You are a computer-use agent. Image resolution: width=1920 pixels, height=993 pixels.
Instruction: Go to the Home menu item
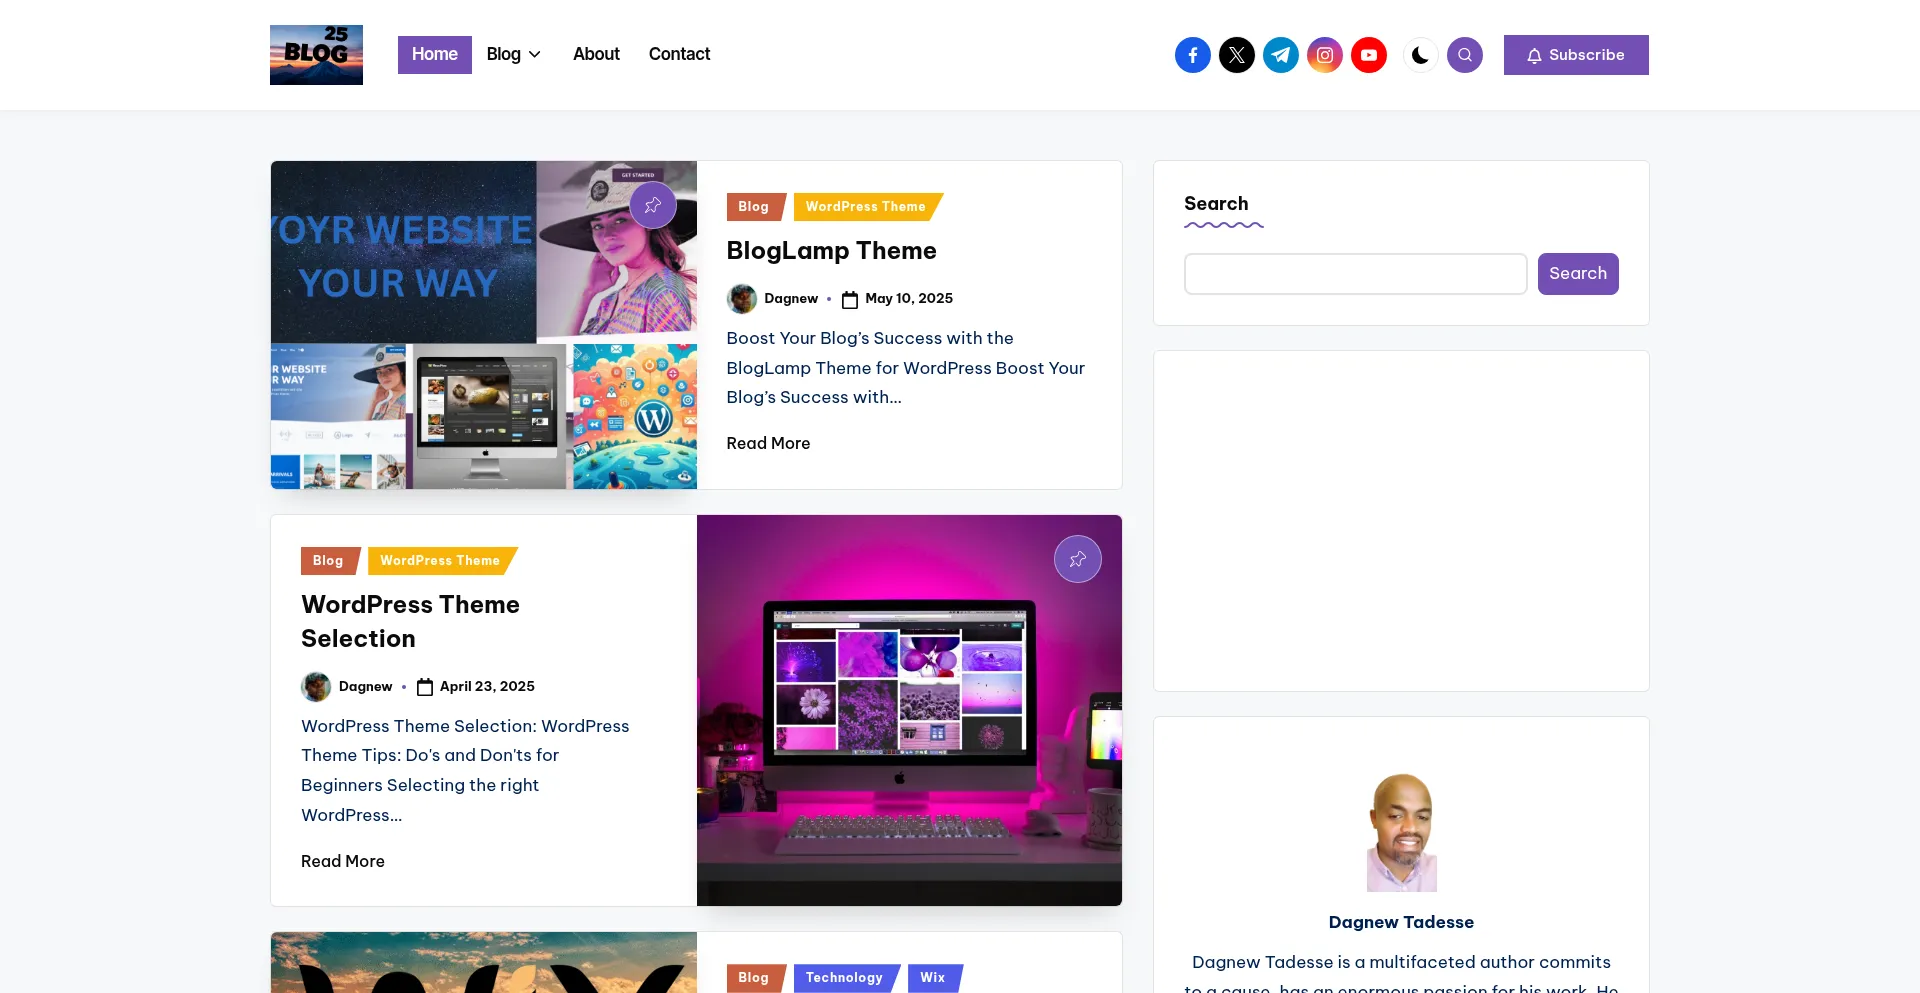[435, 54]
